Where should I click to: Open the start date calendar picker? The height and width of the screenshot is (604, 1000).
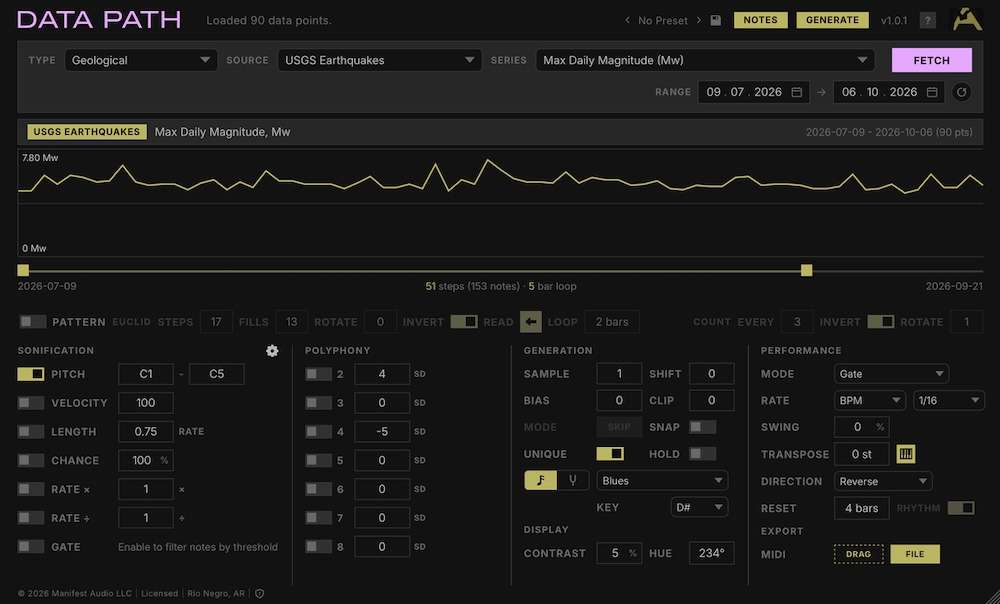[x=797, y=92]
